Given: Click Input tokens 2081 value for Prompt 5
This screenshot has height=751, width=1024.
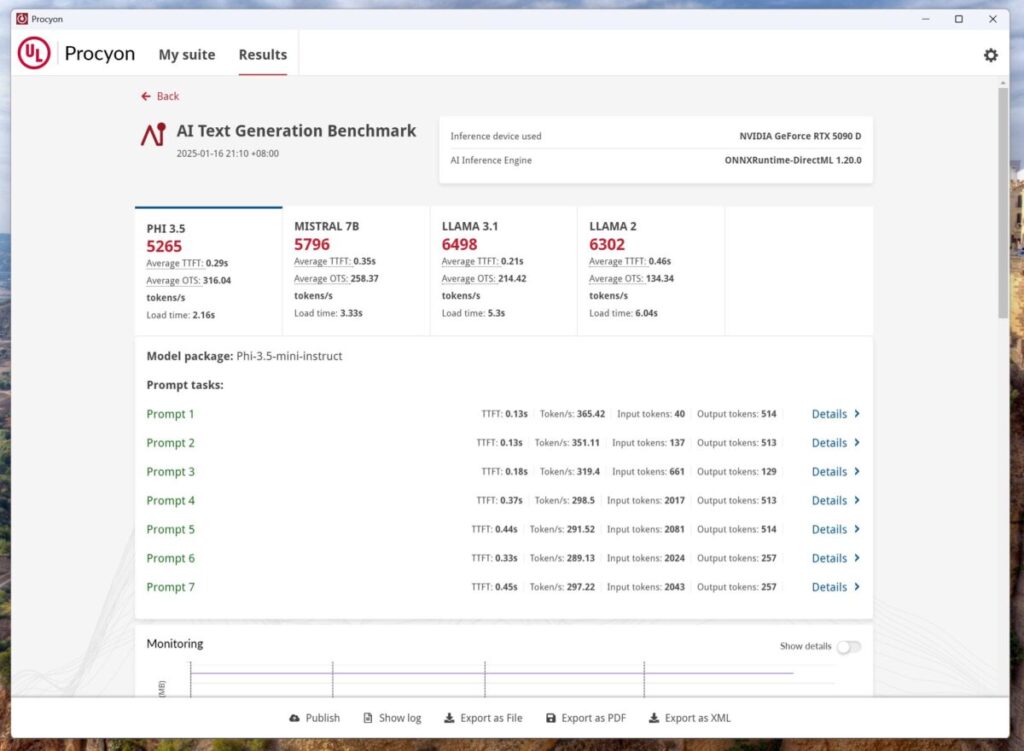Looking at the screenshot, I should click(x=674, y=529).
